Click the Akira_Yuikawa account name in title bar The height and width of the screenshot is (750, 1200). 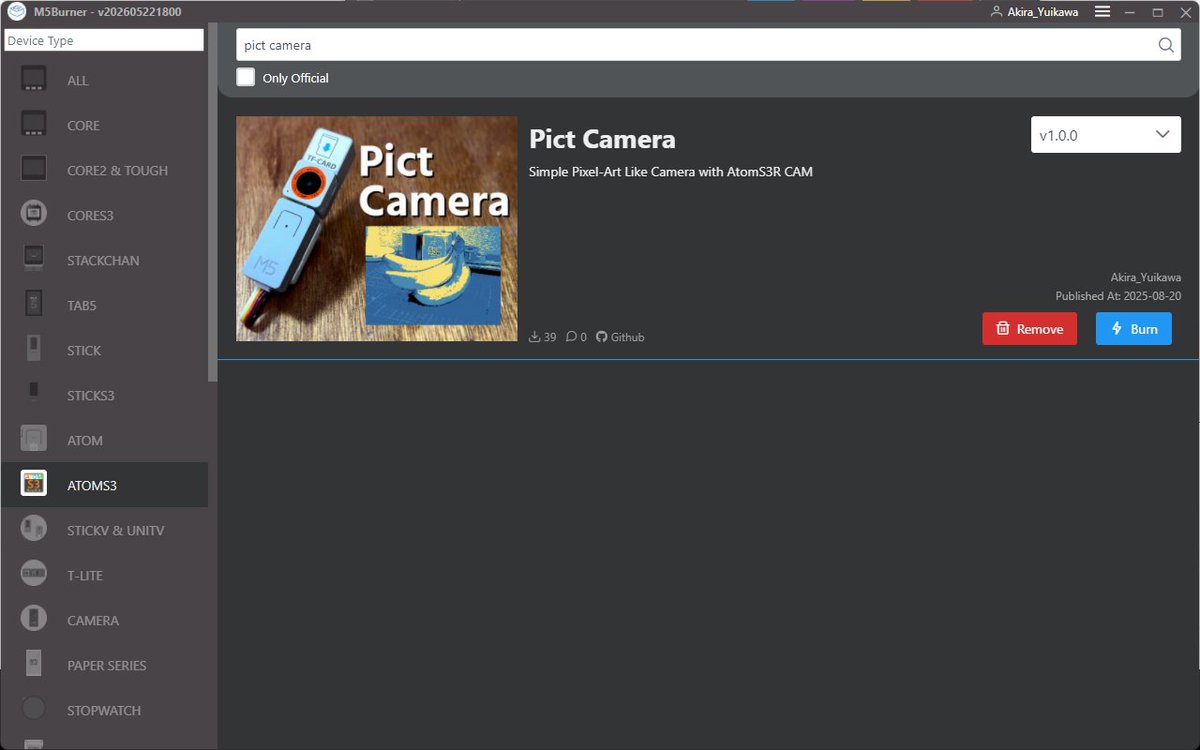click(x=1042, y=12)
